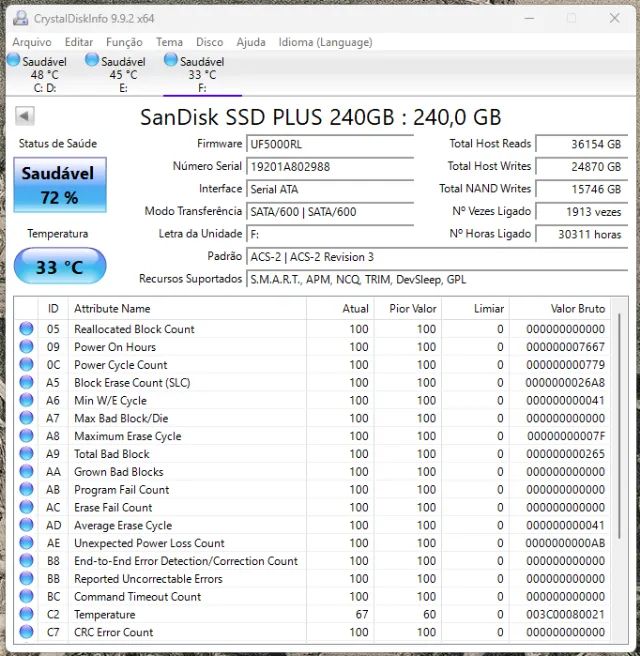Screen dimensions: 640x656
Task: Click the Letra da Unidade field F:
Action: pos(330,234)
